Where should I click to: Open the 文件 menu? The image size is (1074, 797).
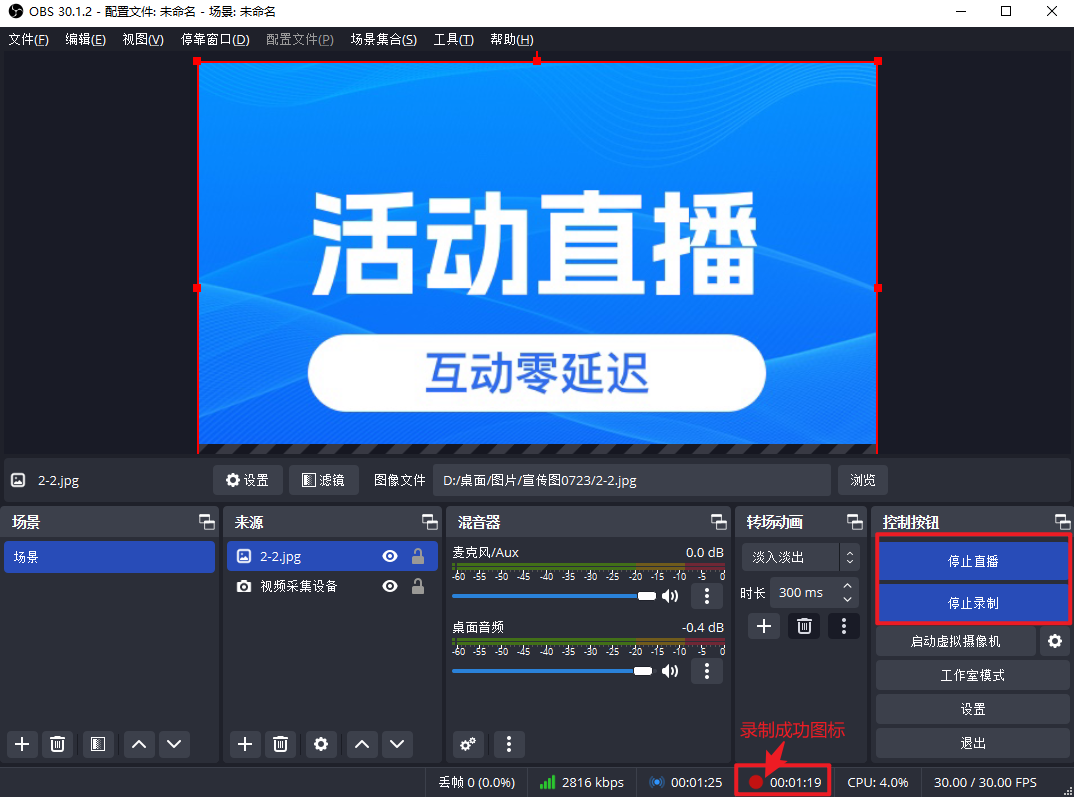[x=28, y=39]
